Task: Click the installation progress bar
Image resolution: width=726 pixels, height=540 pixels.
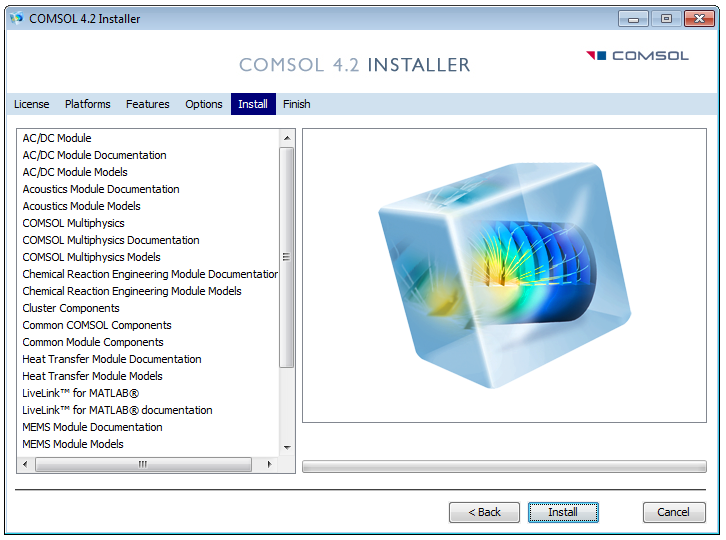Action: coord(504,466)
